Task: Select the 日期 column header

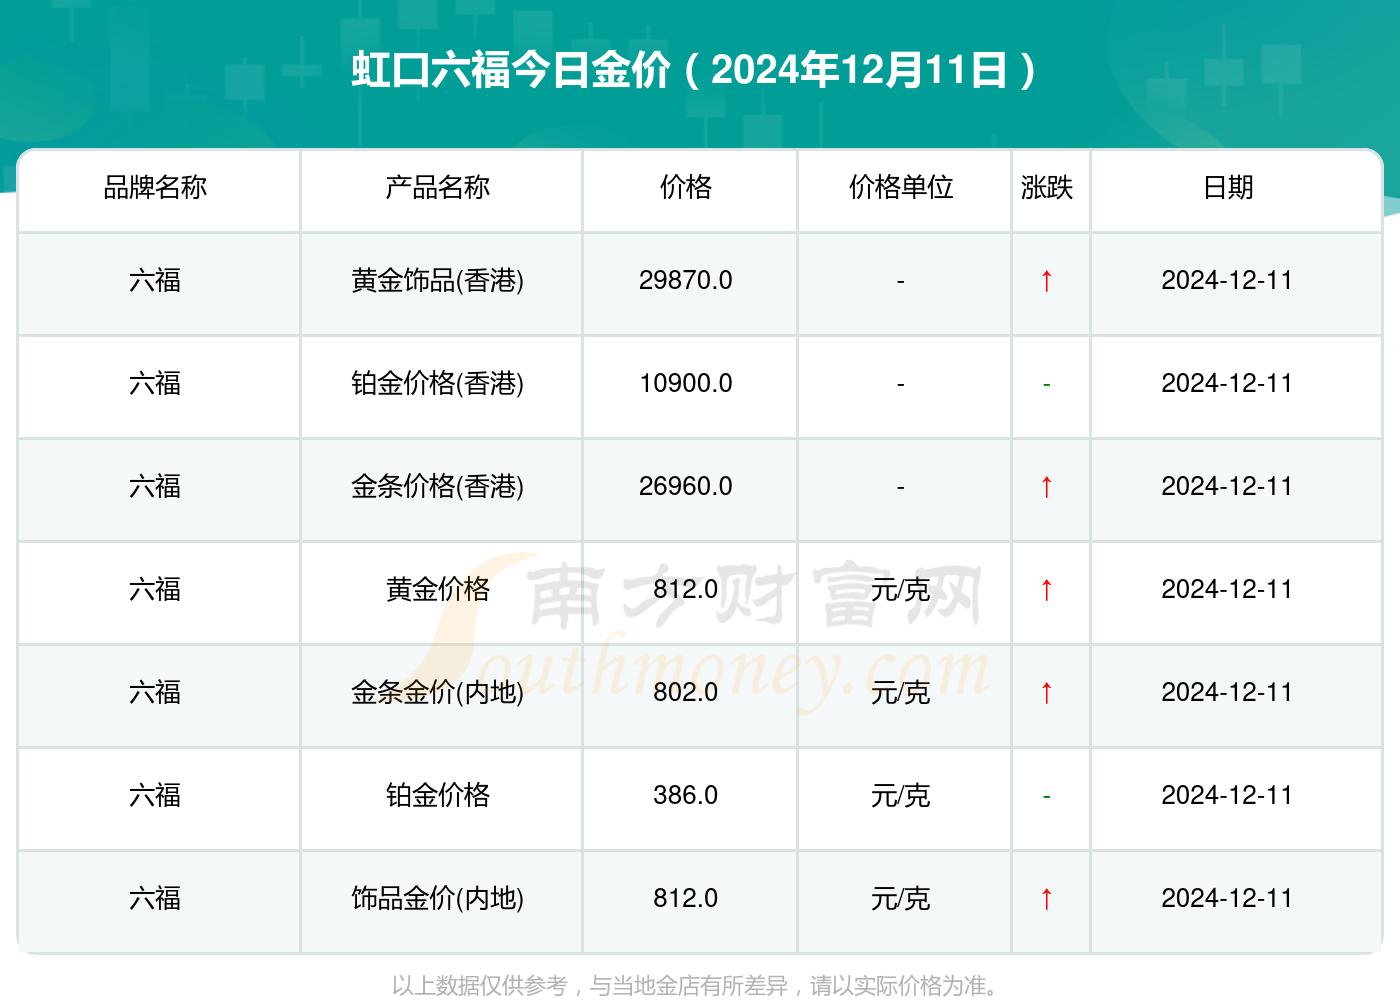Action: [x=1228, y=187]
